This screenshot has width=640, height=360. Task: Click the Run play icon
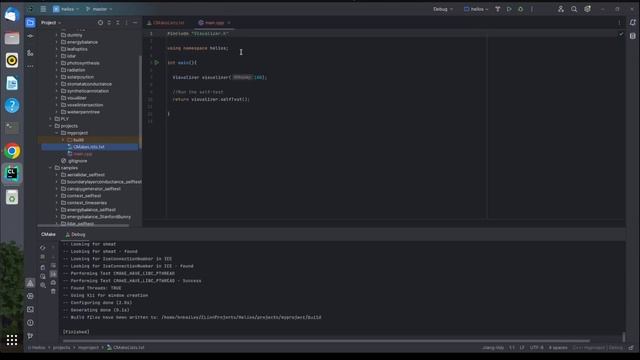pyautogui.click(x=509, y=9)
